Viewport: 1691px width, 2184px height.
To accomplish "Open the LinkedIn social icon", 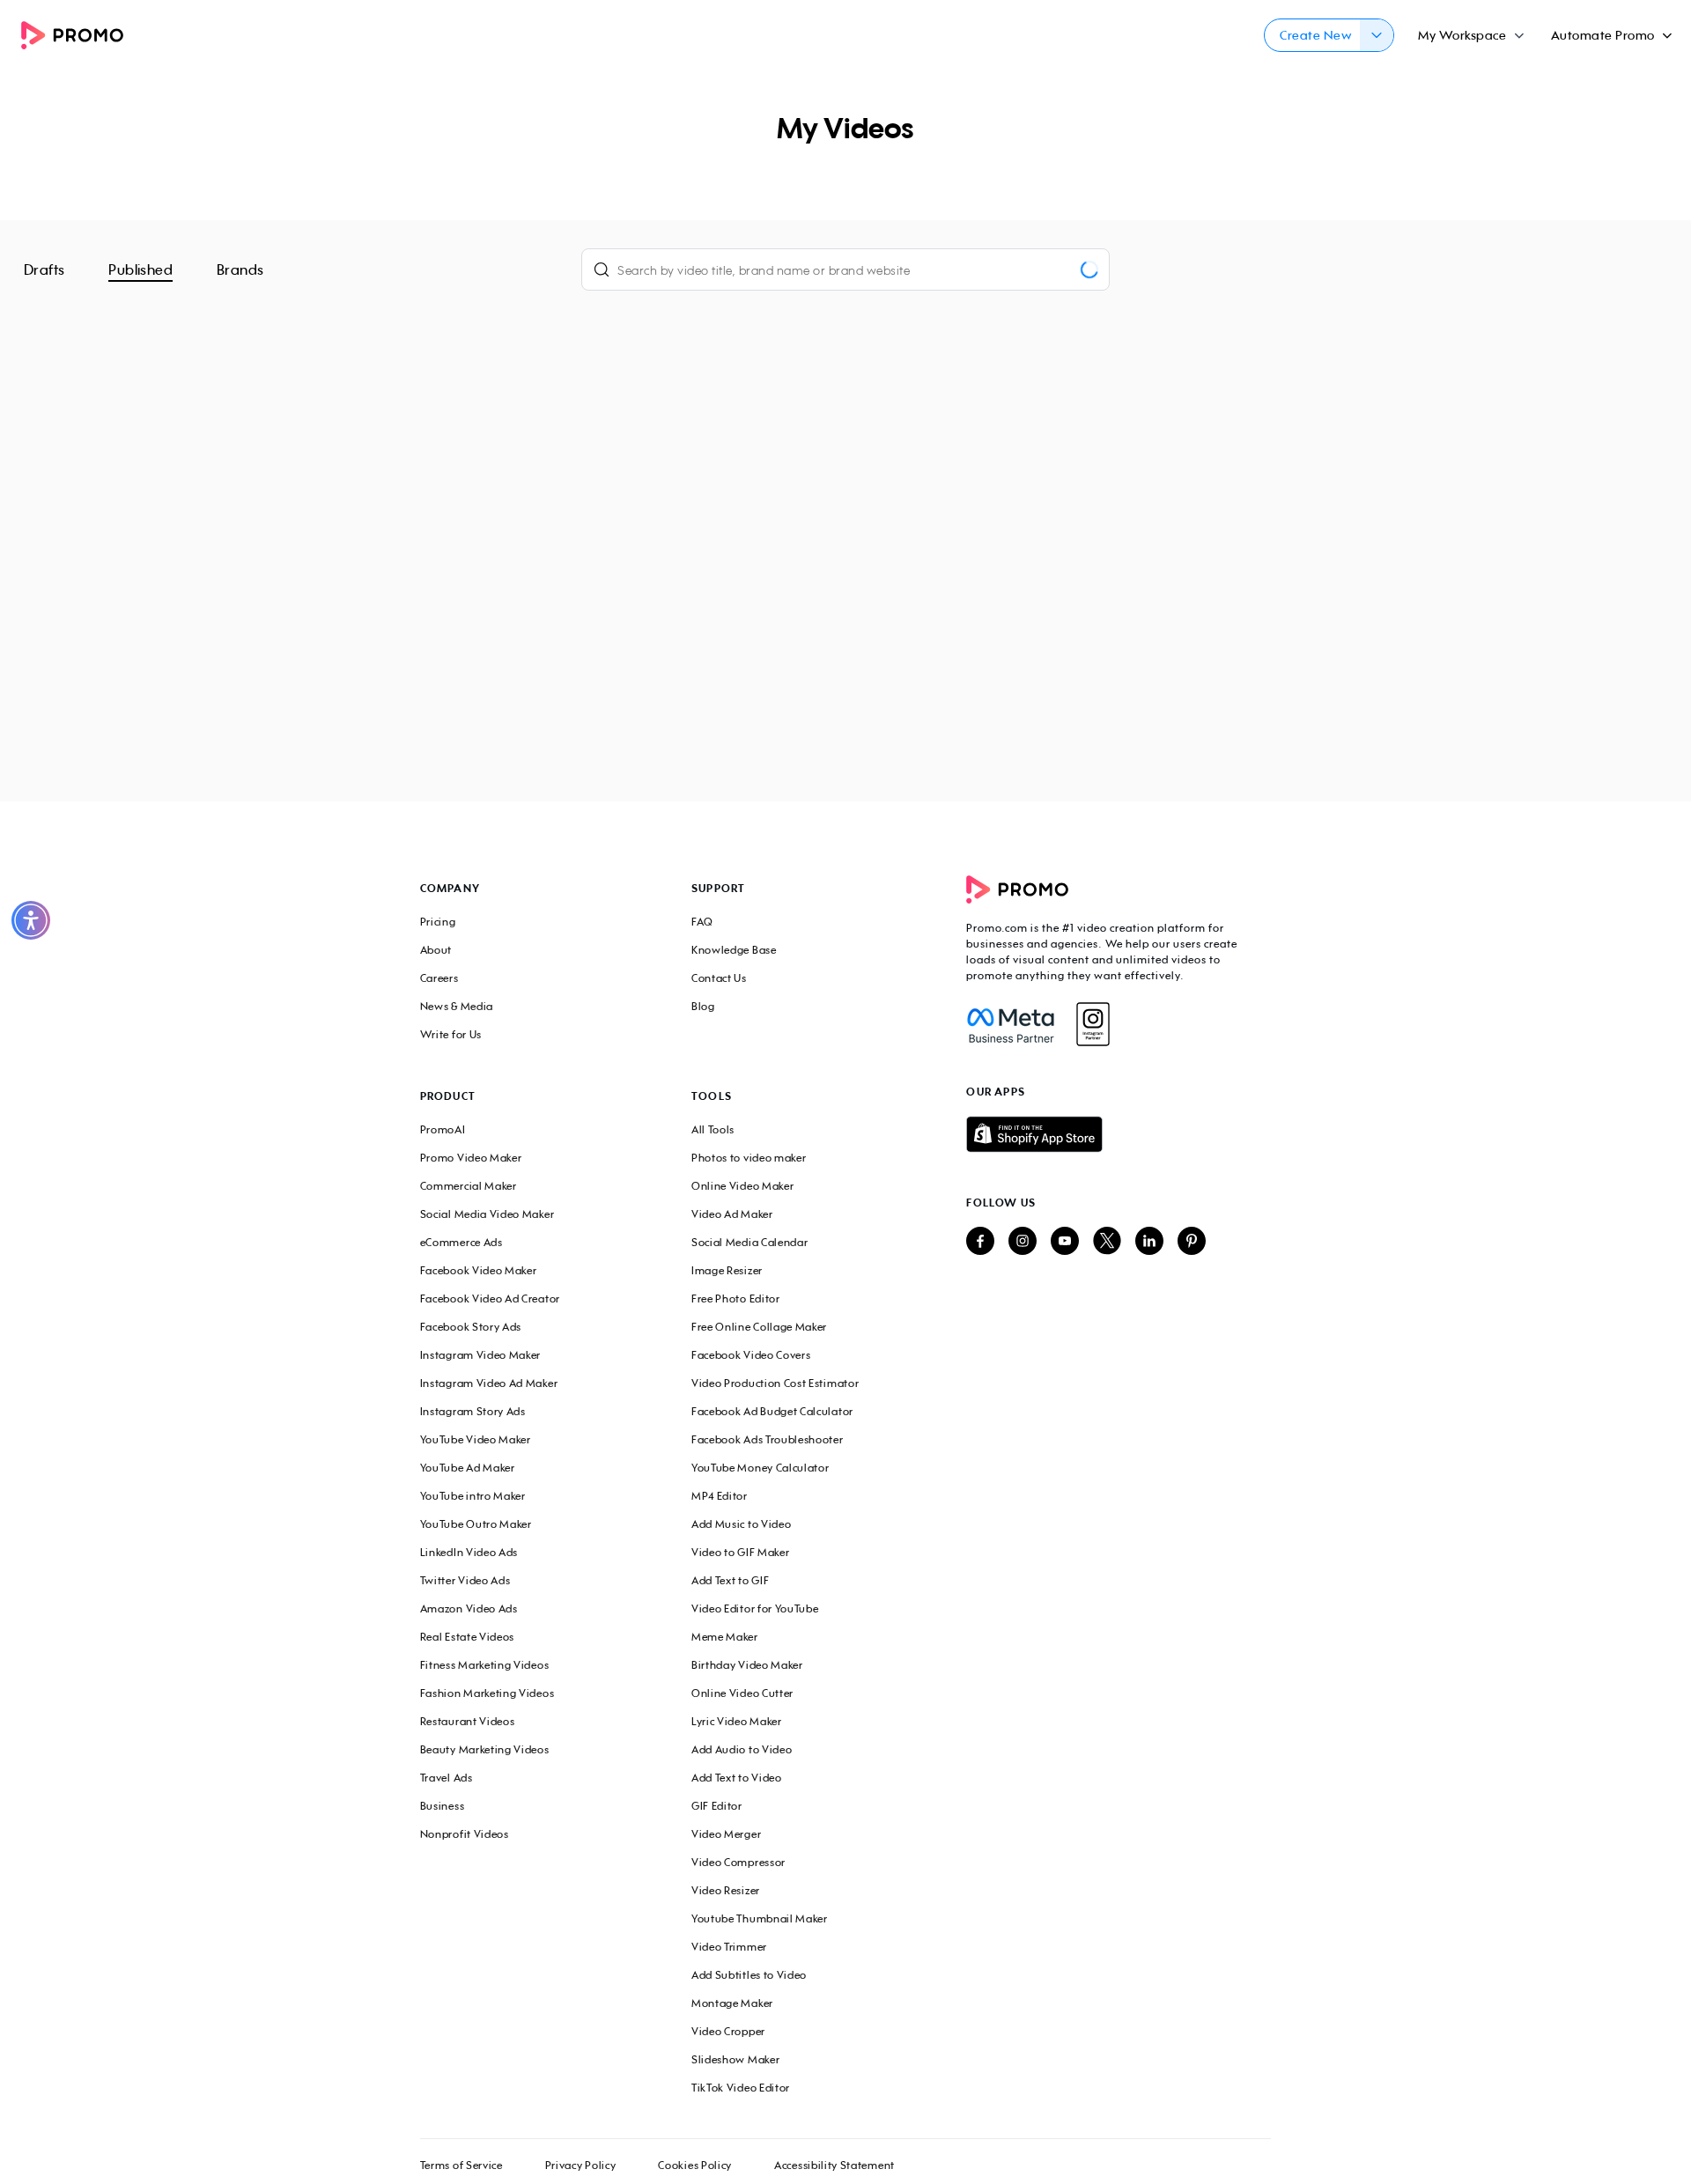I will 1149,1241.
